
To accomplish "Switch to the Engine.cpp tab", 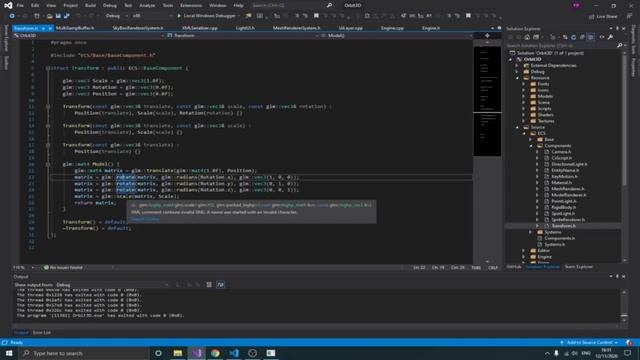I will (392, 28).
